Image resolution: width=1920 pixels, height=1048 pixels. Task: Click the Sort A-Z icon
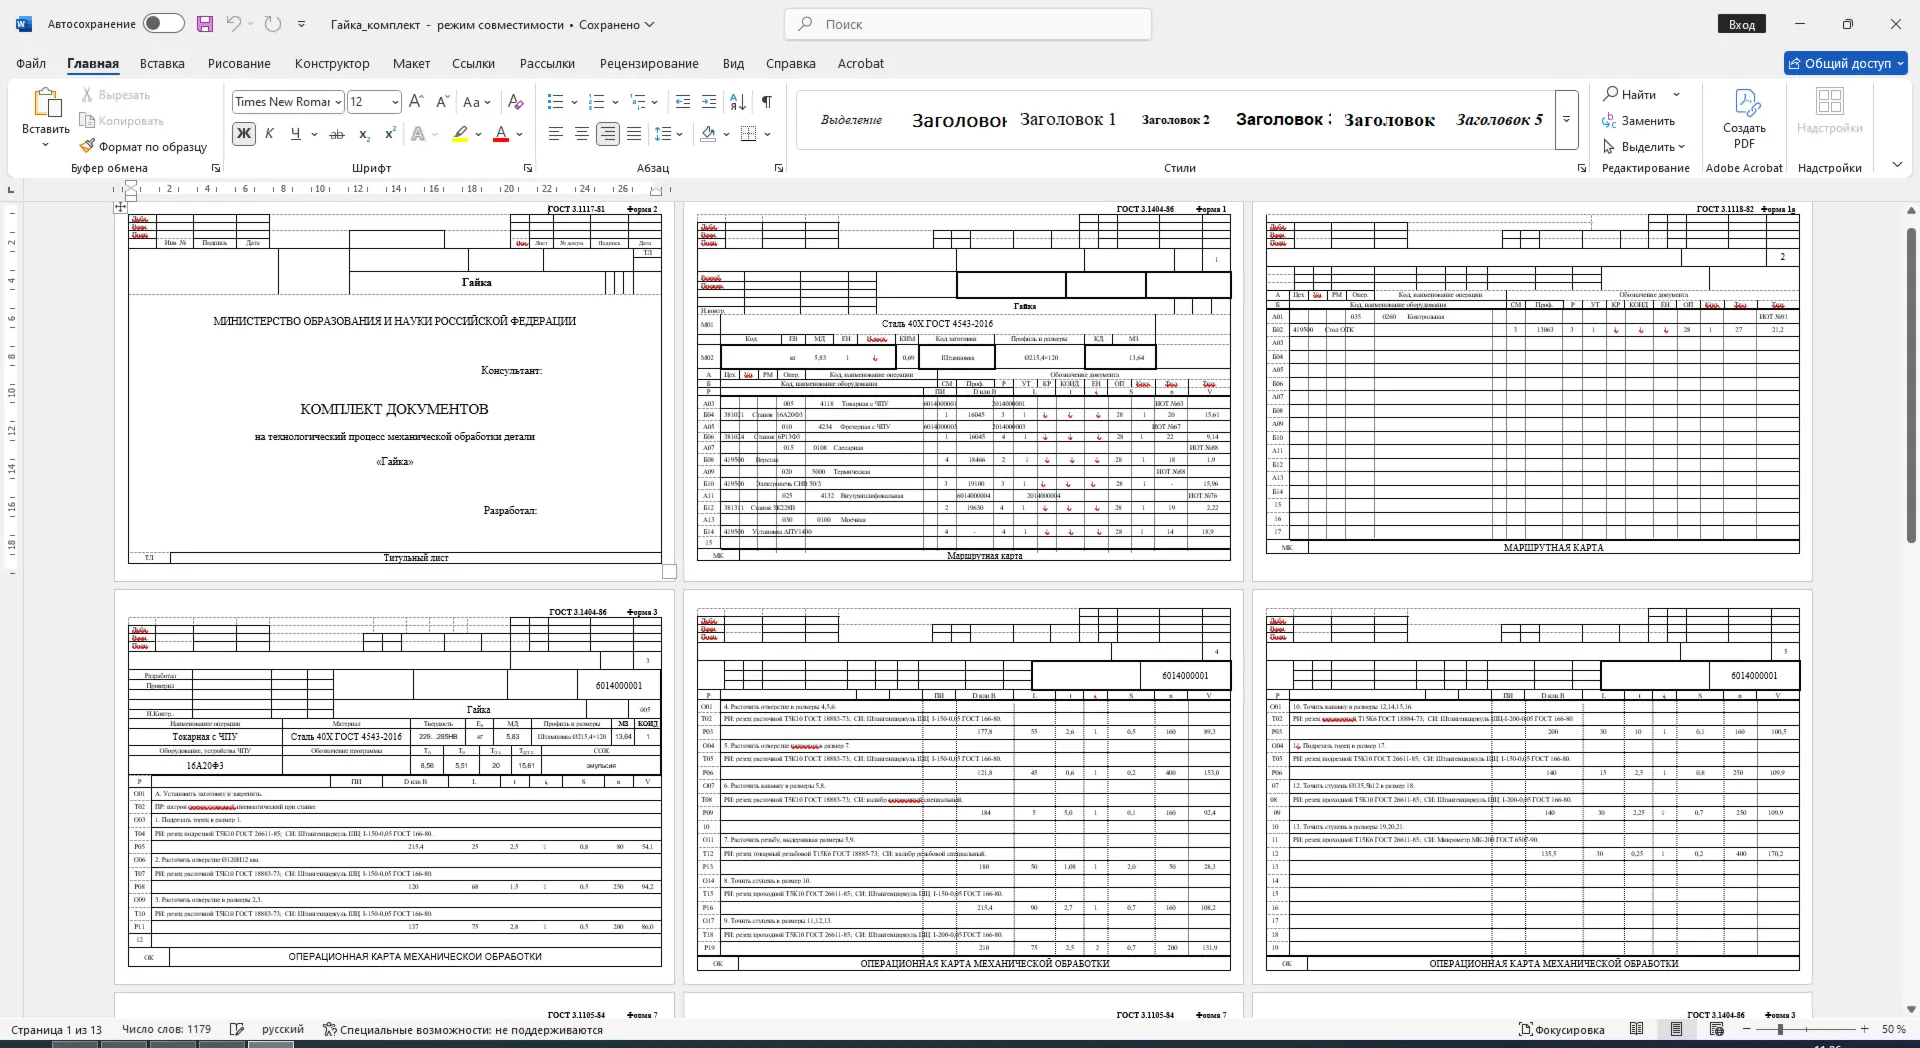(x=738, y=101)
